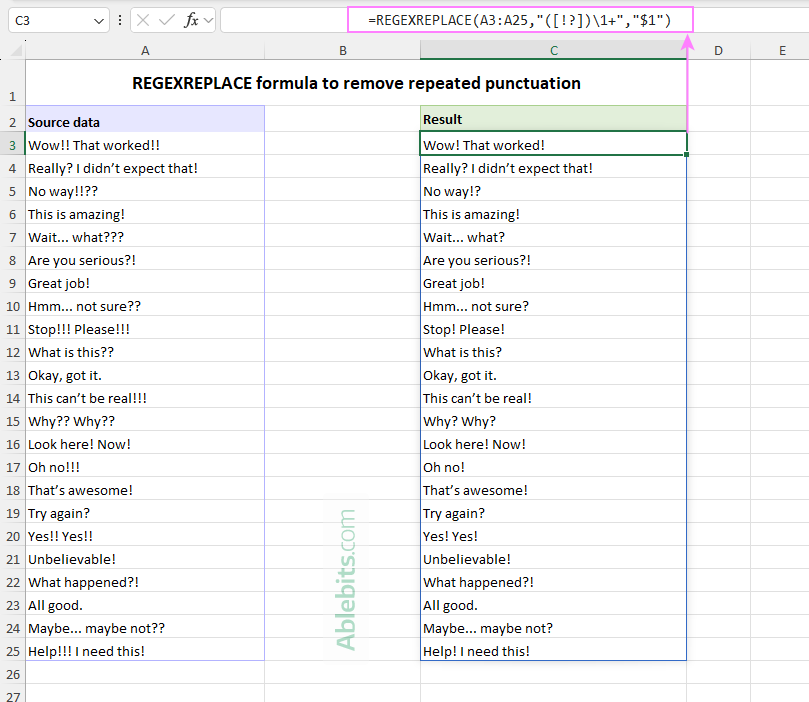This screenshot has width=809, height=702.
Task: Select cell 'Stop!!! Please!!!'
Action: 145,330
